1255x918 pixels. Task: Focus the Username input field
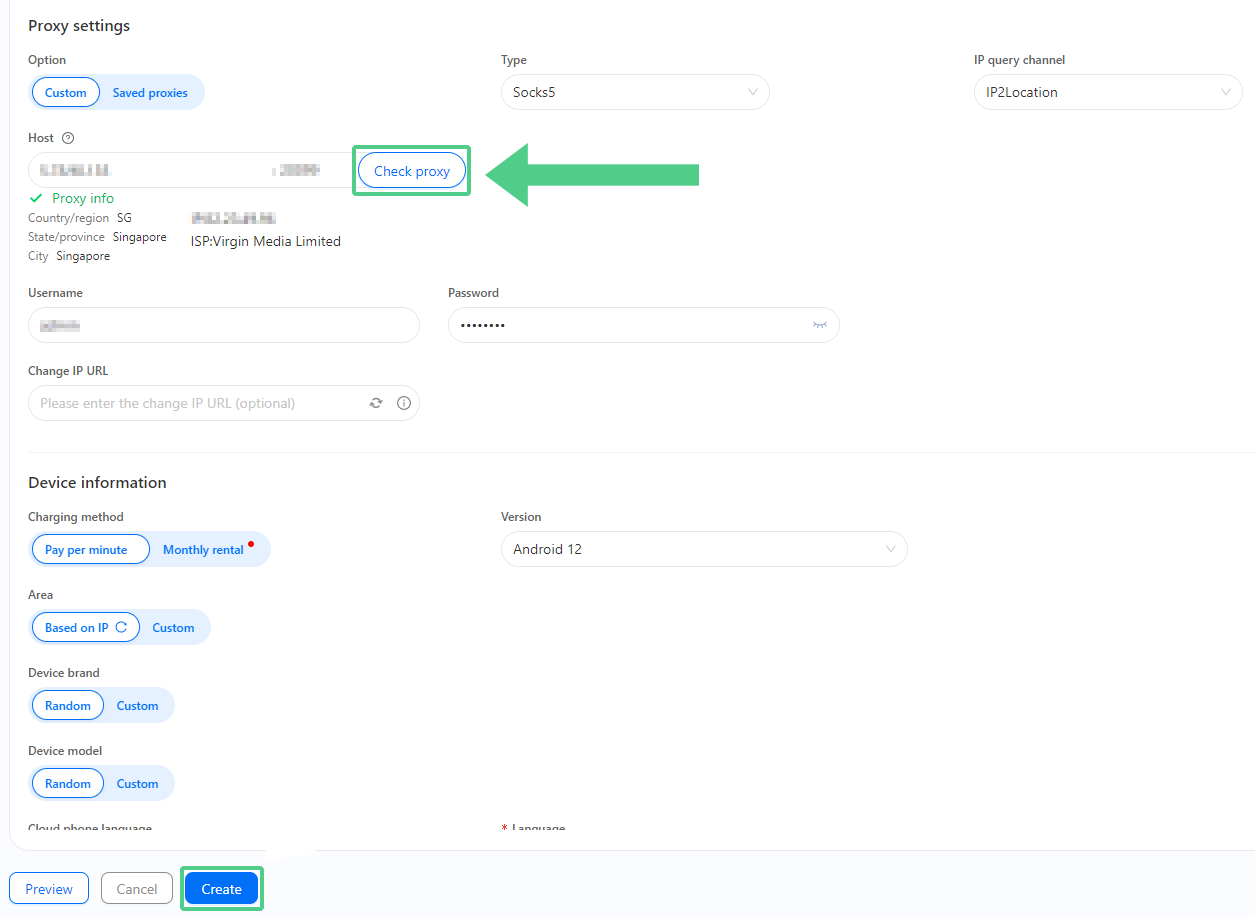(224, 325)
